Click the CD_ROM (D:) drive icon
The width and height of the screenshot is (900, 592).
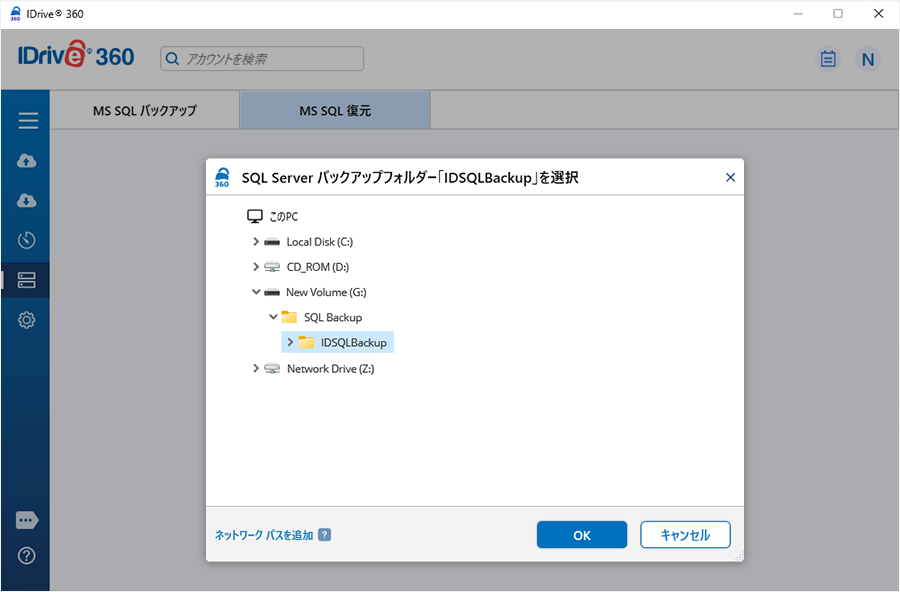(271, 267)
